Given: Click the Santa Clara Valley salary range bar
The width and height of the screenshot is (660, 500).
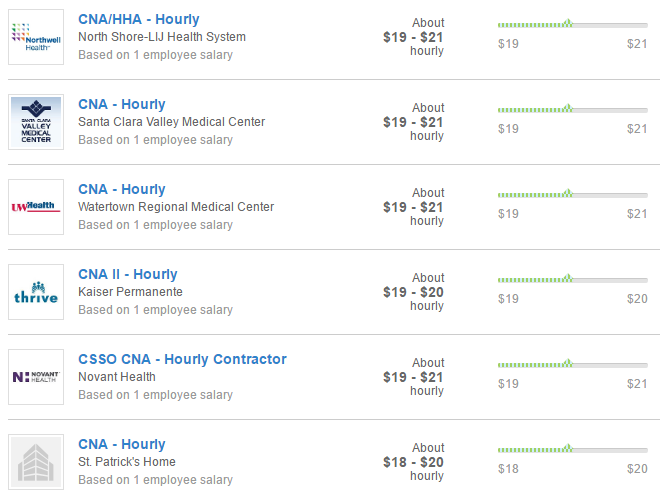Looking at the screenshot, I should click(x=572, y=109).
